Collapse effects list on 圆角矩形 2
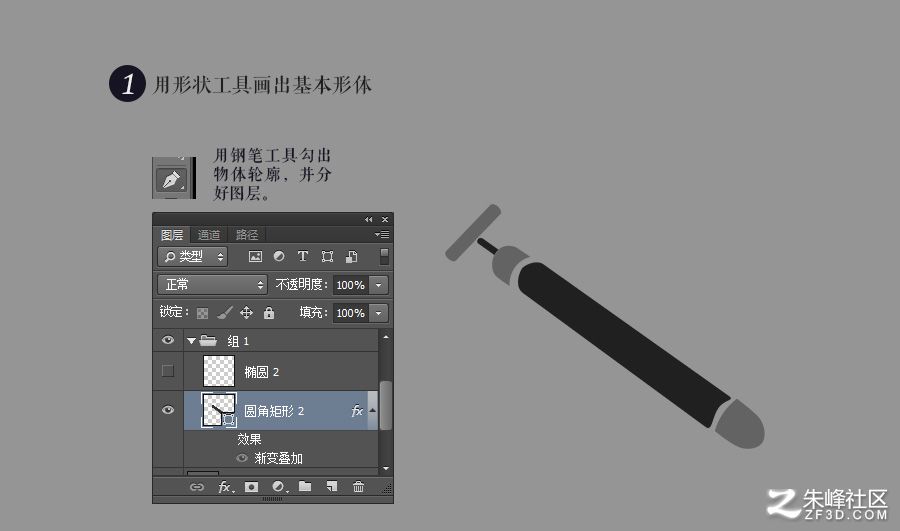The width and height of the screenshot is (900, 531). [373, 410]
